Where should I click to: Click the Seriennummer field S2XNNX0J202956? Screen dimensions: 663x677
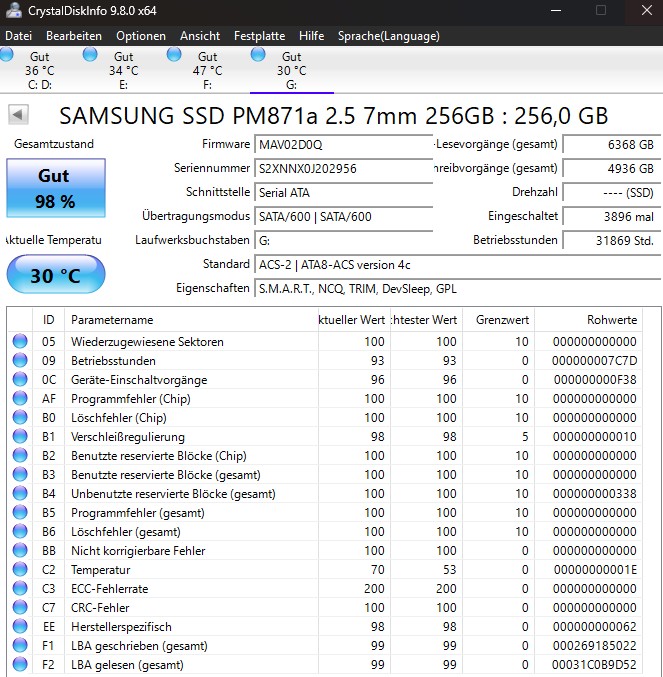[x=344, y=168]
